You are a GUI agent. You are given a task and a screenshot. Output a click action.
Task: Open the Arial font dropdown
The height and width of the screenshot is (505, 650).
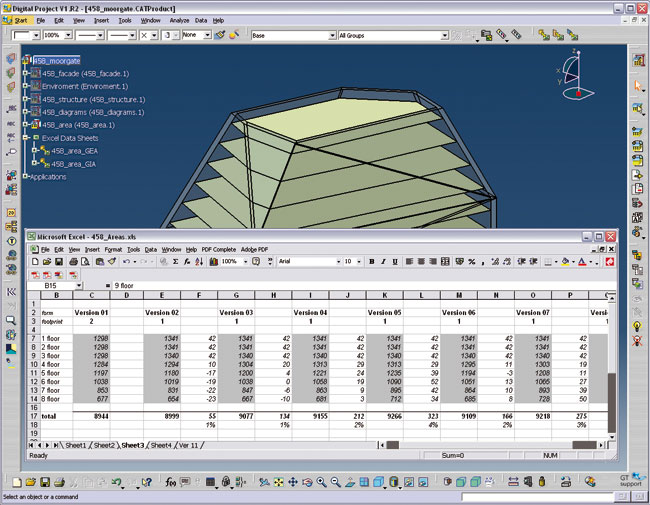(x=338, y=261)
